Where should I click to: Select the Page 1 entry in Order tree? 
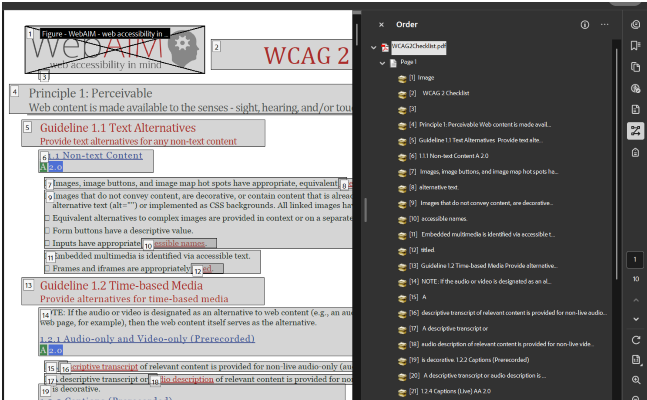coord(408,62)
